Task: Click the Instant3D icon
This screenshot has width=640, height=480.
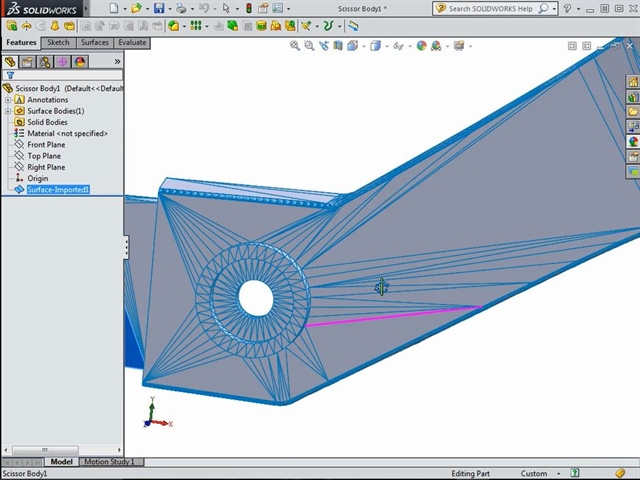Action: tap(353, 26)
